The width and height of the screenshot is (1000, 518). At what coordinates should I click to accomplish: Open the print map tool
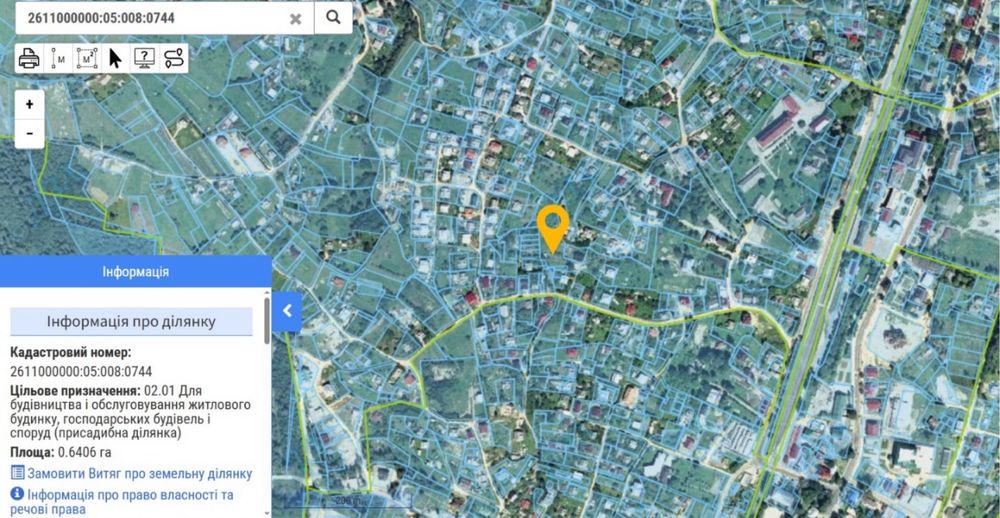(29, 59)
